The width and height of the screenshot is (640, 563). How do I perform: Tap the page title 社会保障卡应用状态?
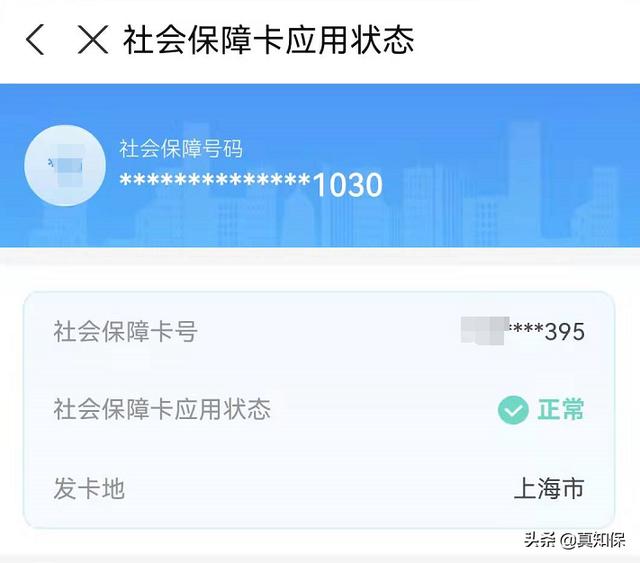tap(269, 40)
